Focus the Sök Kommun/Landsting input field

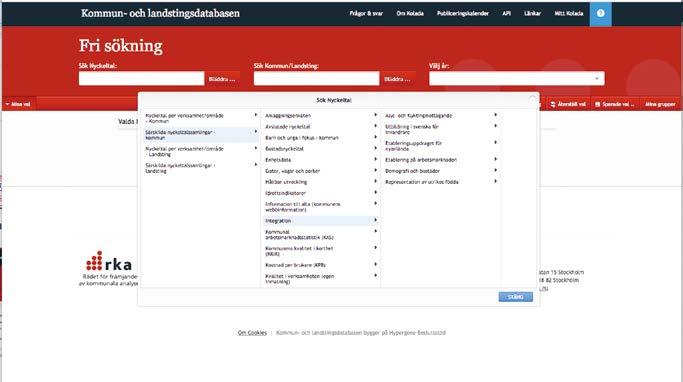[x=316, y=78]
